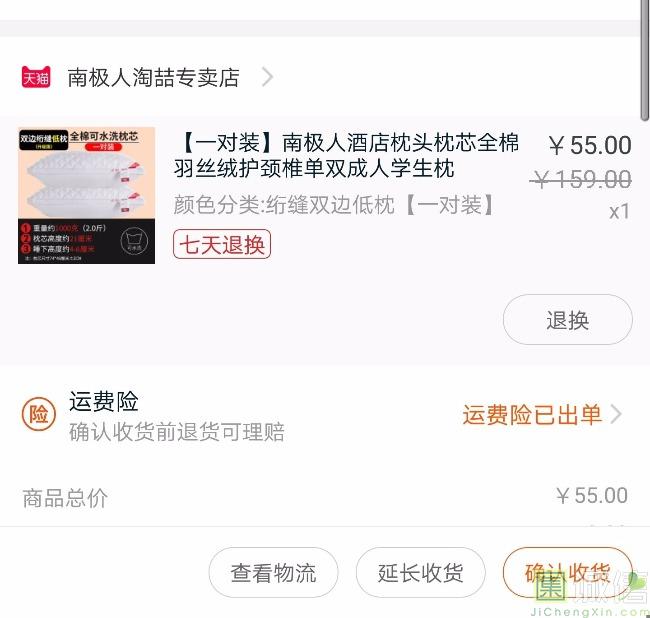Click the 延长收货 extend receipt button
The height and width of the screenshot is (618, 650).
pos(420,572)
